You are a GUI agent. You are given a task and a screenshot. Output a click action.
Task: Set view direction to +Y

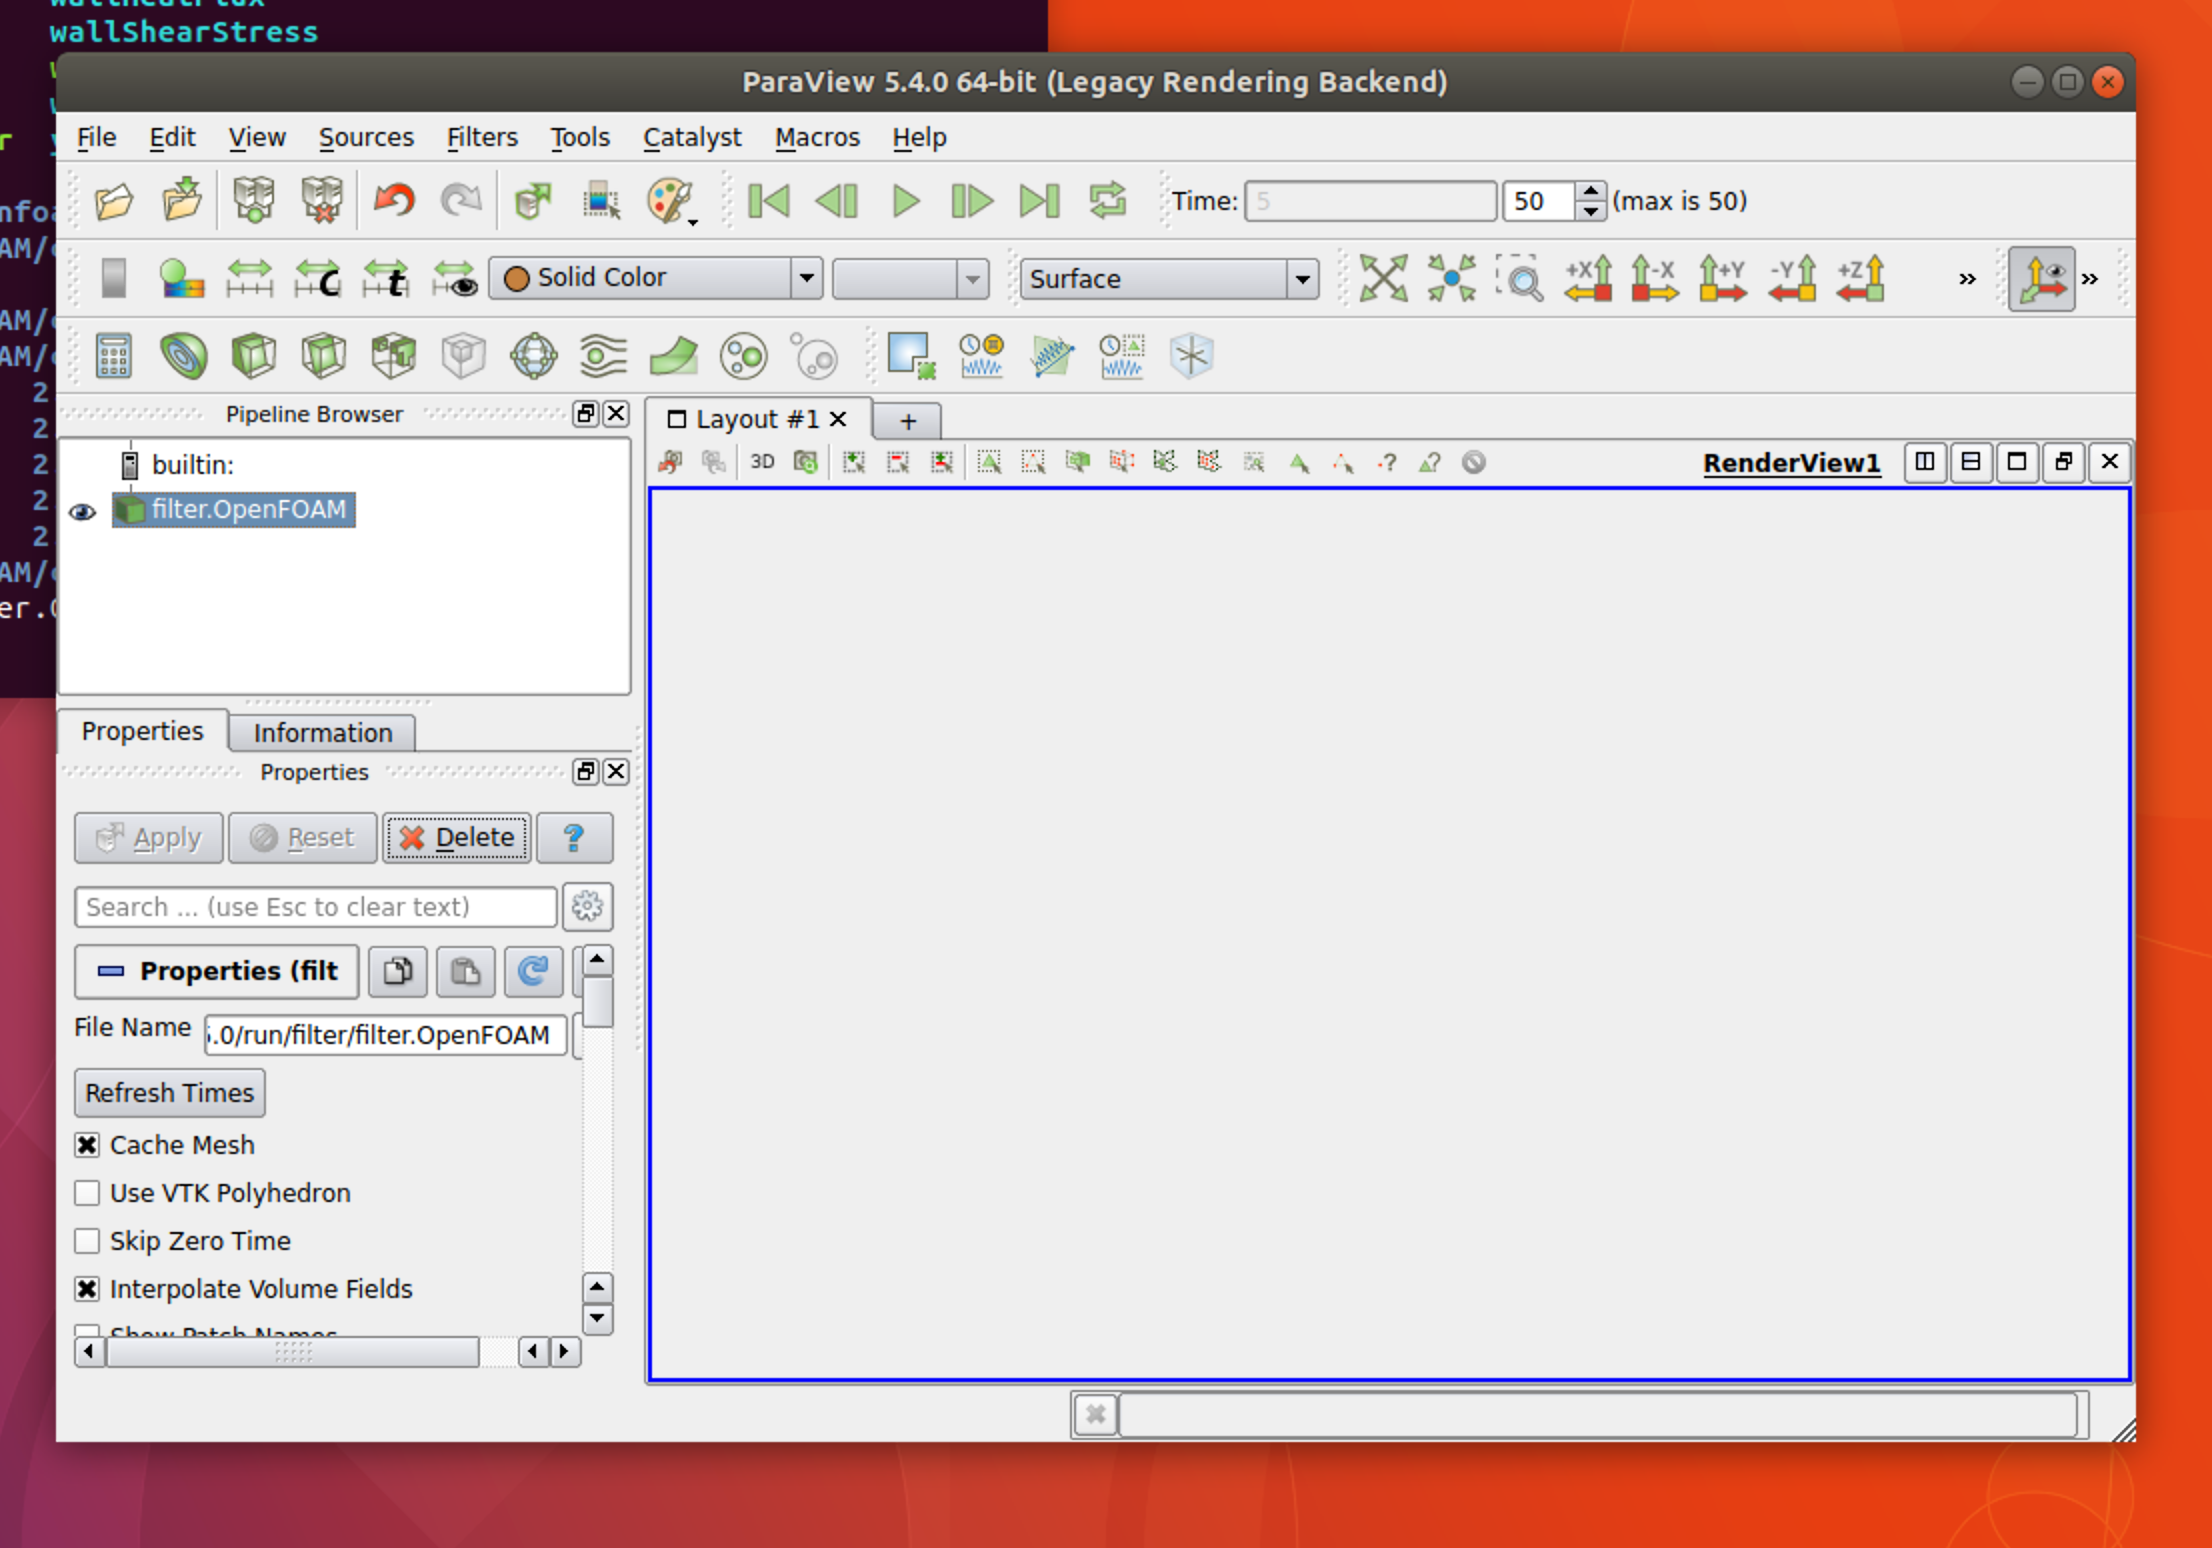pos(1723,278)
